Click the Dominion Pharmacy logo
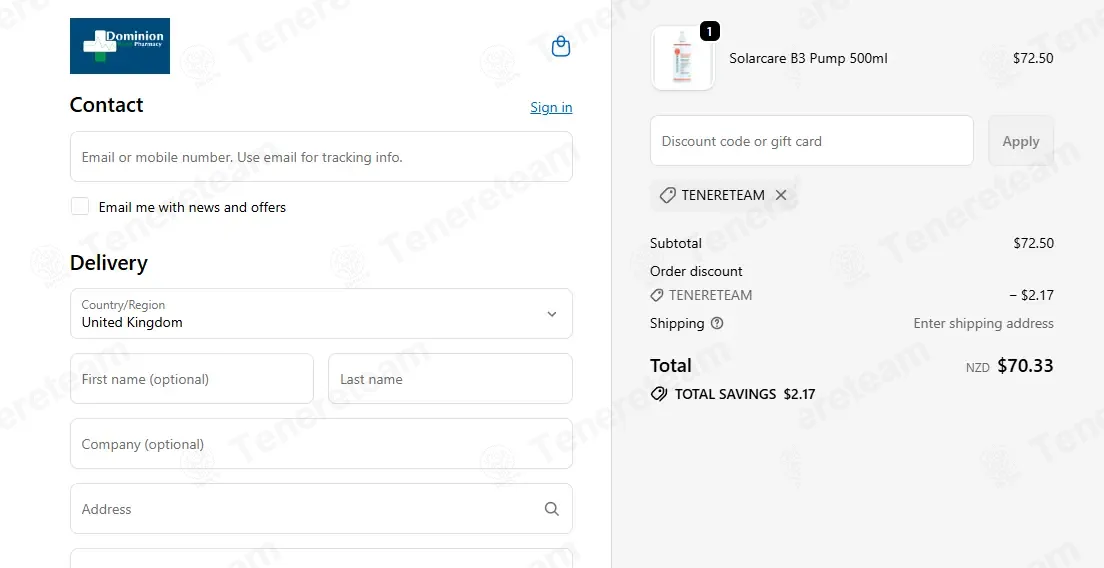The image size is (1104, 568). (120, 46)
